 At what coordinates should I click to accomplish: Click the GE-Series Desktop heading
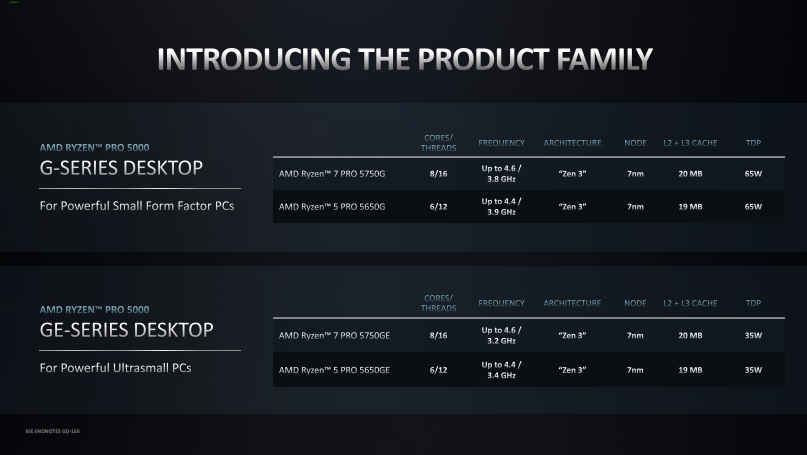pos(126,330)
